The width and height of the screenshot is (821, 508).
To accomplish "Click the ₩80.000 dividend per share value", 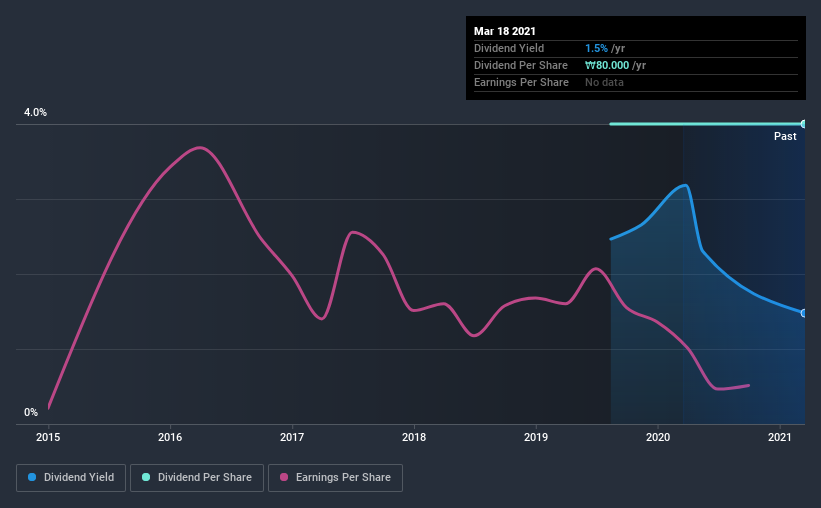I will [607, 65].
